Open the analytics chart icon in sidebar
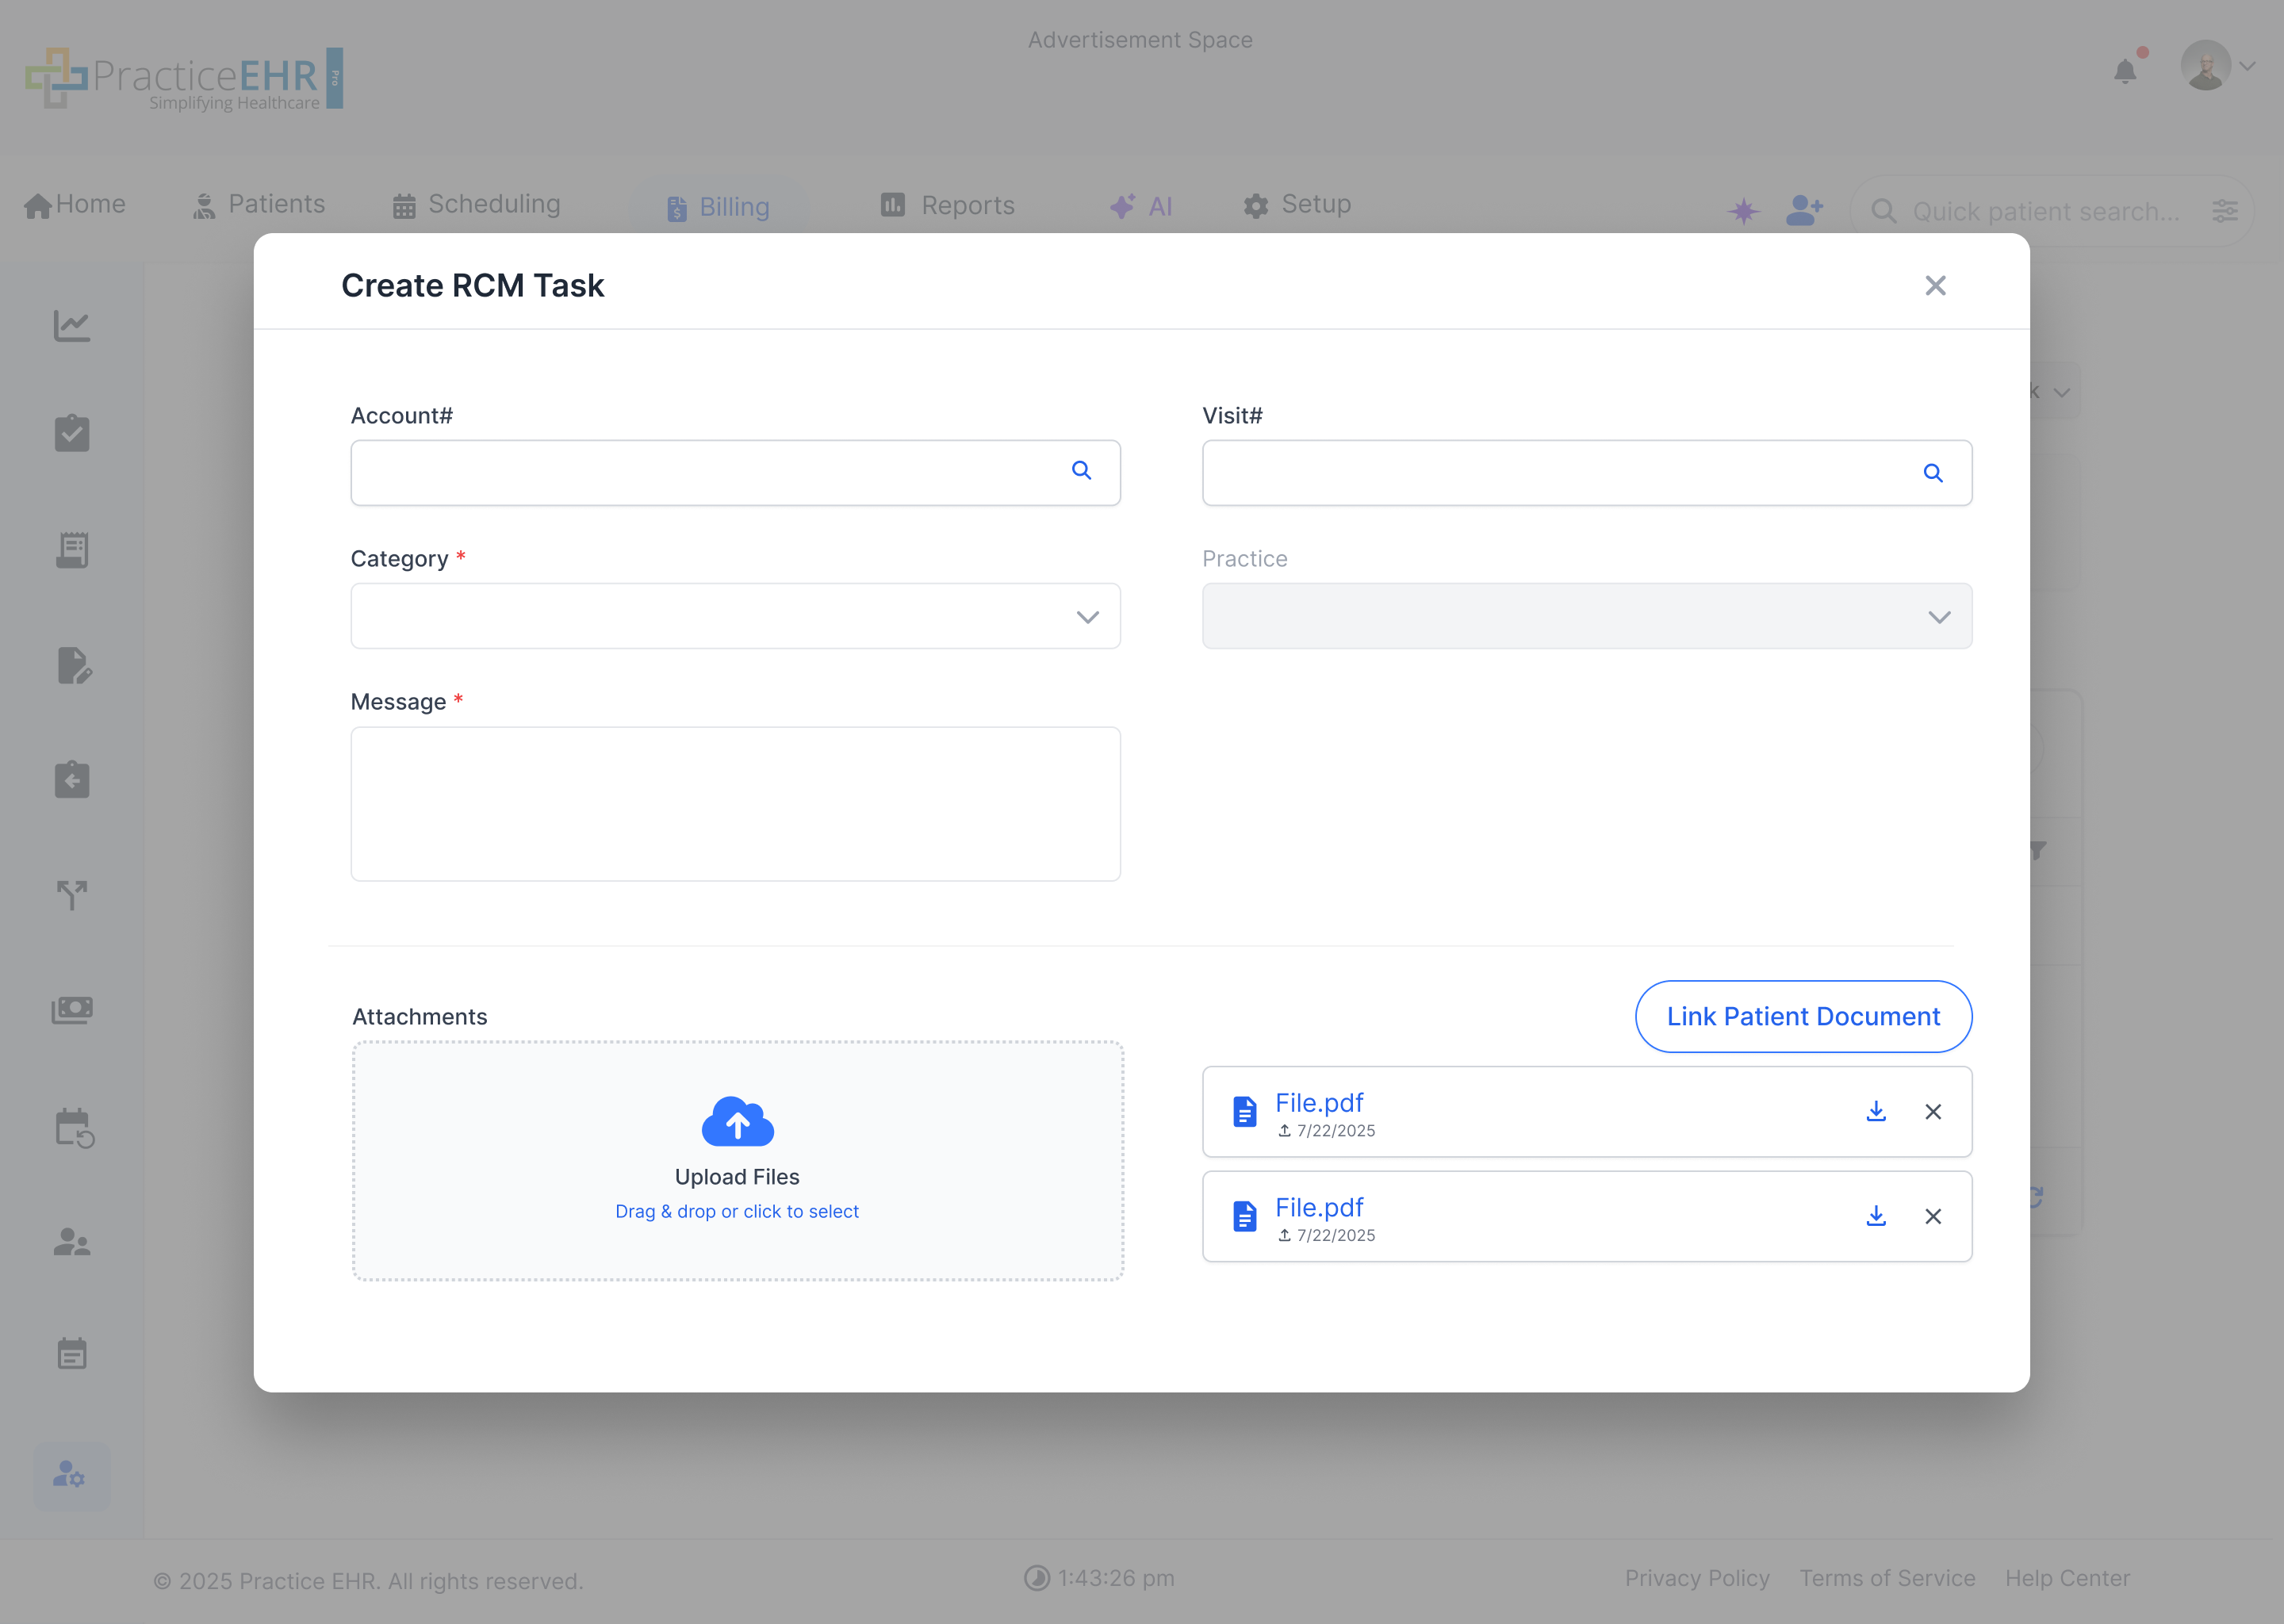This screenshot has height=1624, width=2284. click(x=72, y=326)
